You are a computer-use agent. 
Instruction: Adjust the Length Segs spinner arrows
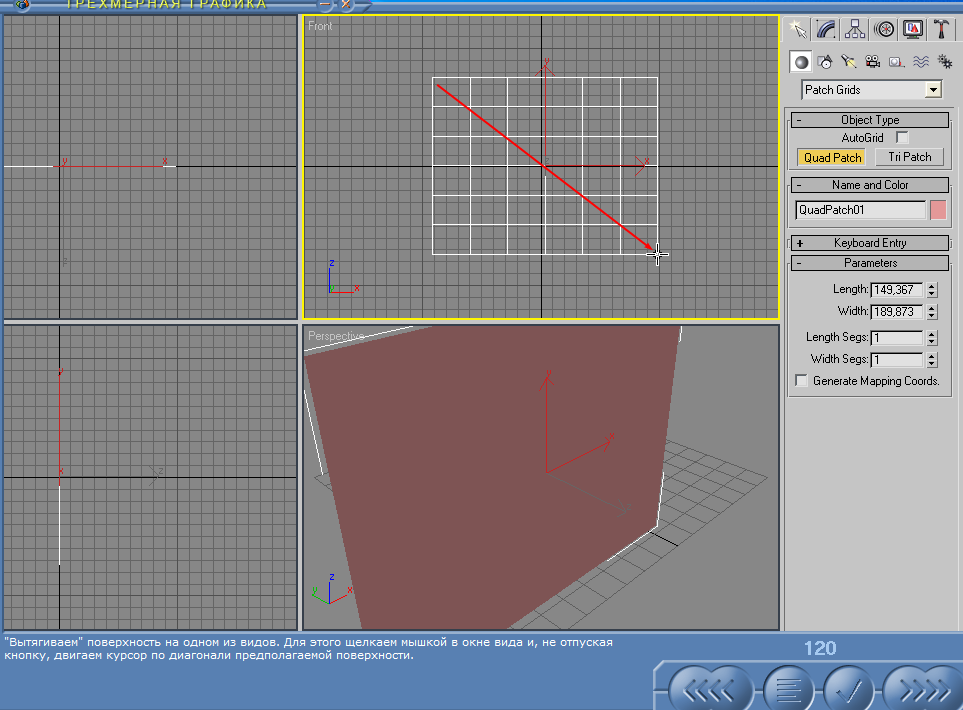click(x=932, y=338)
